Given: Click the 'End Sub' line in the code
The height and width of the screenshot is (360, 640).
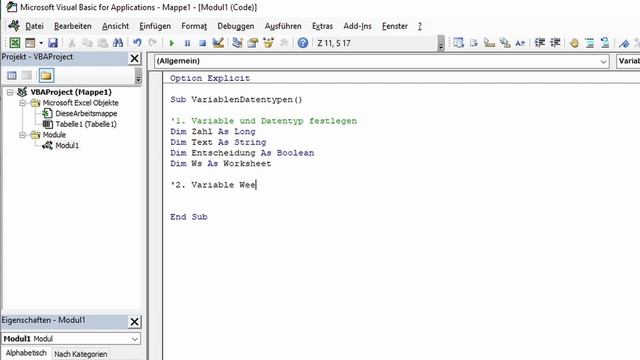Looking at the screenshot, I should coord(189,217).
